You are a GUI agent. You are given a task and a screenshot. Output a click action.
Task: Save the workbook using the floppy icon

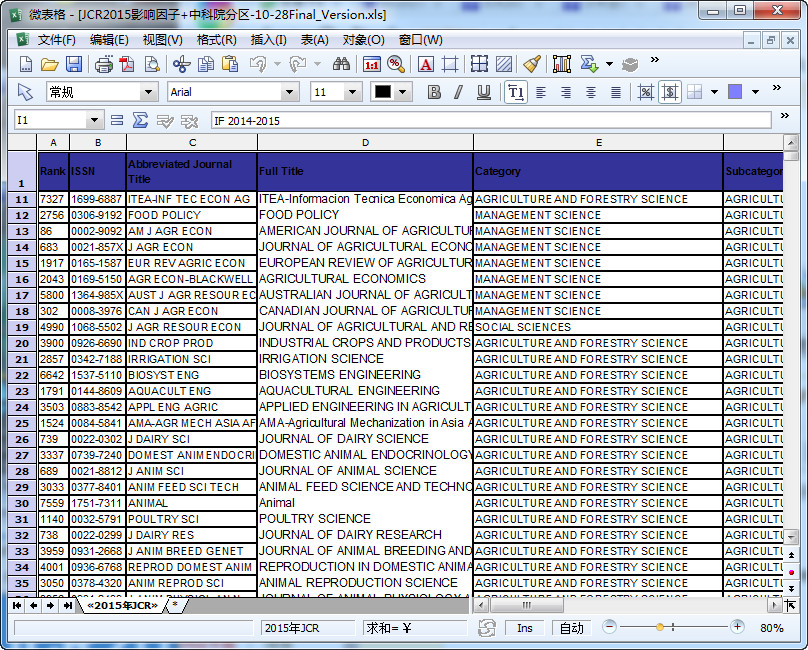(x=74, y=64)
